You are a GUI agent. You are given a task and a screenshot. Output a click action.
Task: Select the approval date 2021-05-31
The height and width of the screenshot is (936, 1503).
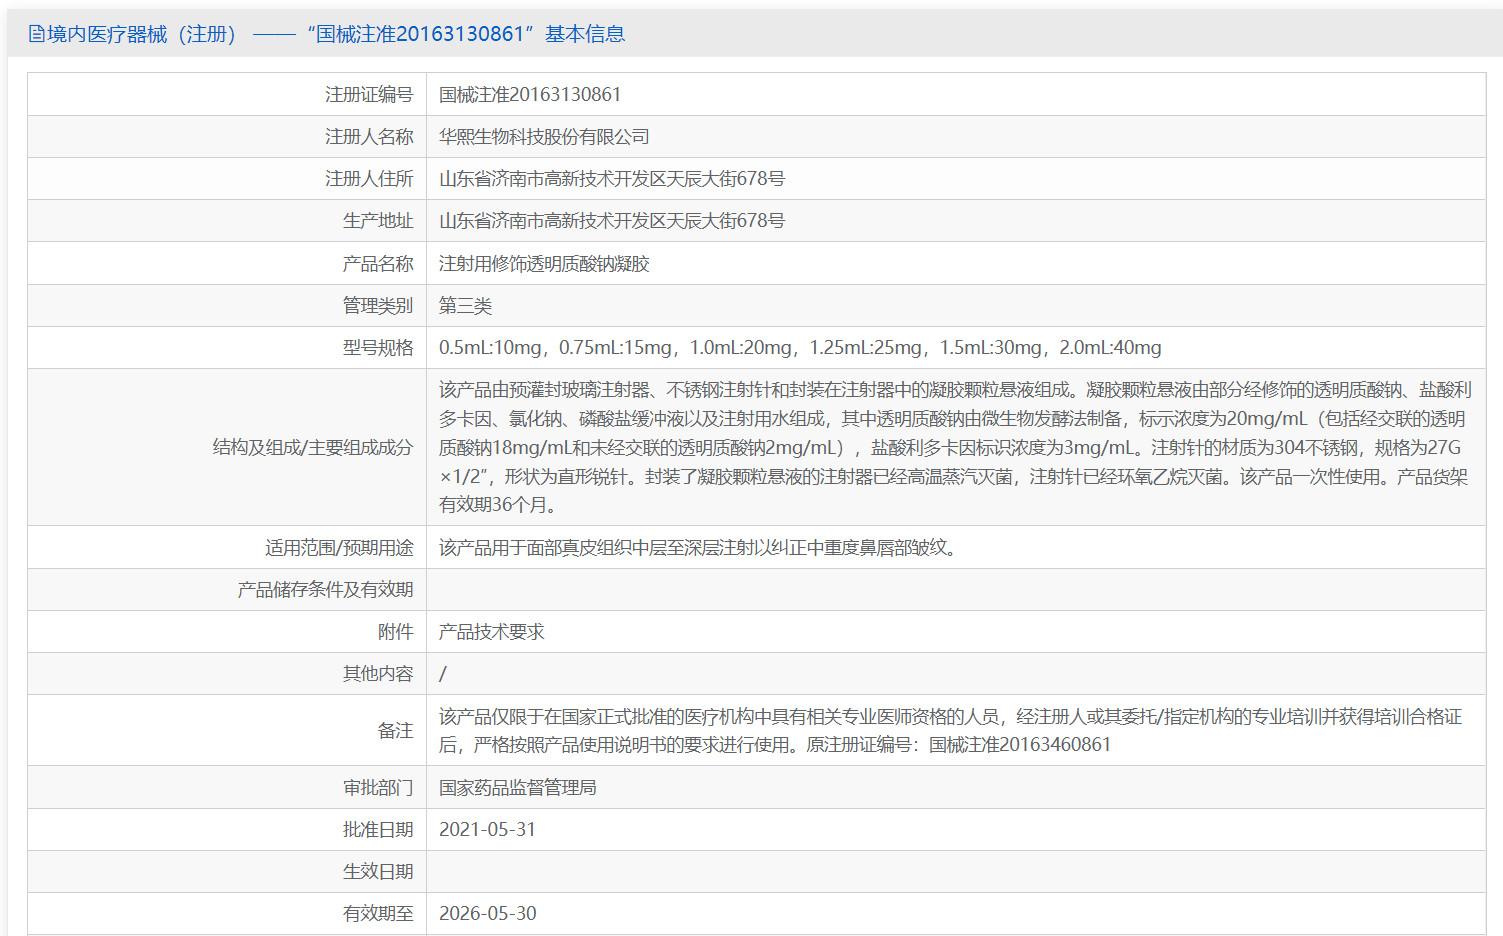pos(488,830)
